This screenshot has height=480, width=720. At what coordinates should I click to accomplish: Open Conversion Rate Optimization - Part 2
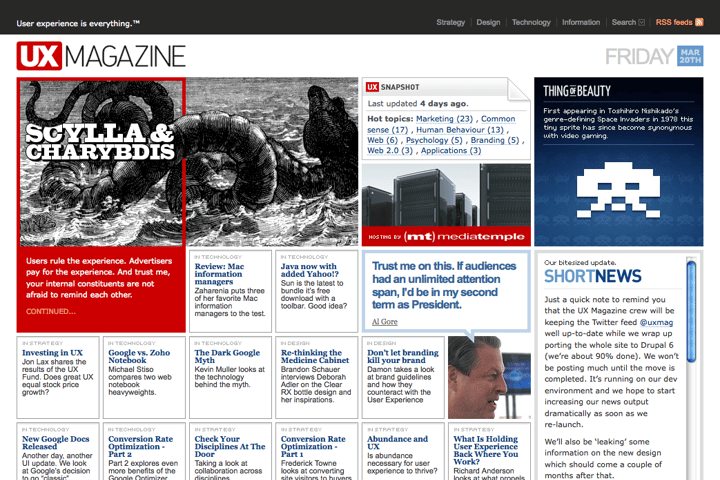click(x=141, y=446)
